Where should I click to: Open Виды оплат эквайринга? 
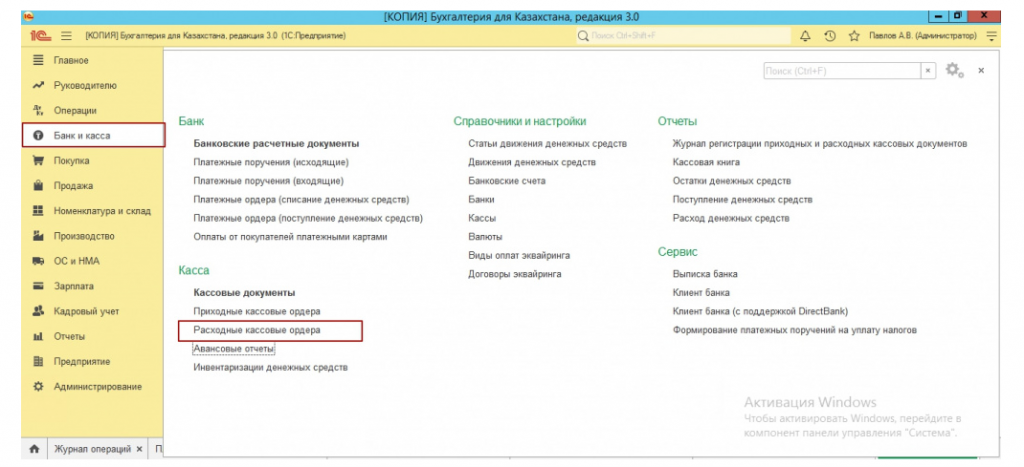pyautogui.click(x=519, y=255)
